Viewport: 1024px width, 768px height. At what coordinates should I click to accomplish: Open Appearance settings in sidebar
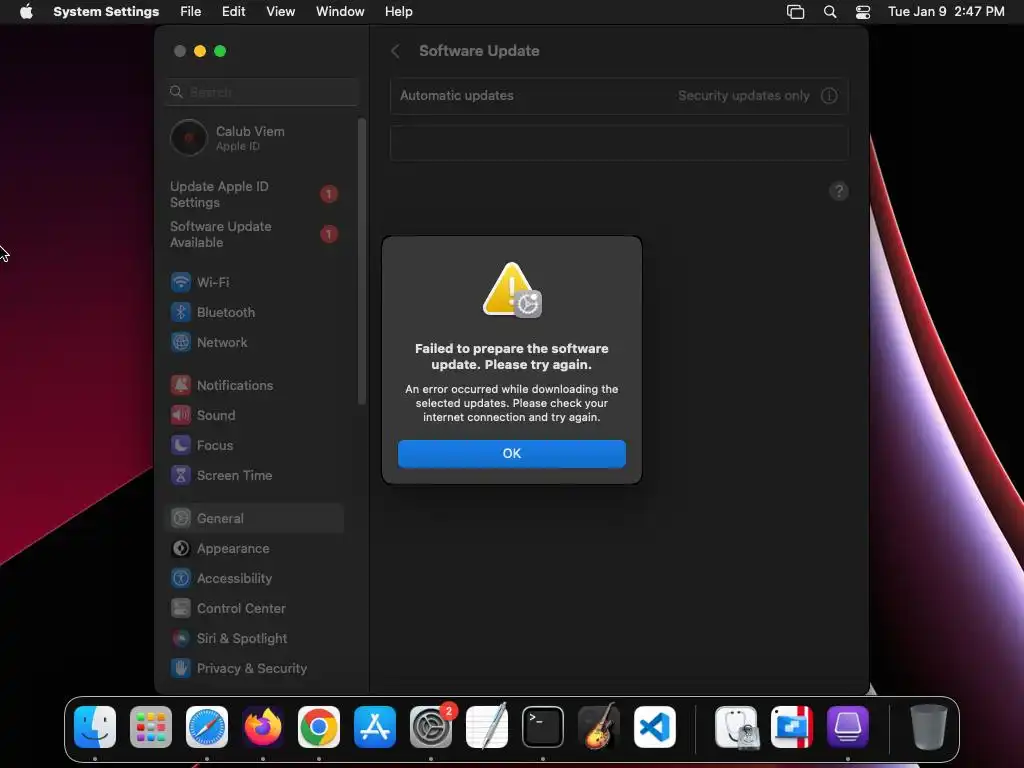tap(255, 549)
